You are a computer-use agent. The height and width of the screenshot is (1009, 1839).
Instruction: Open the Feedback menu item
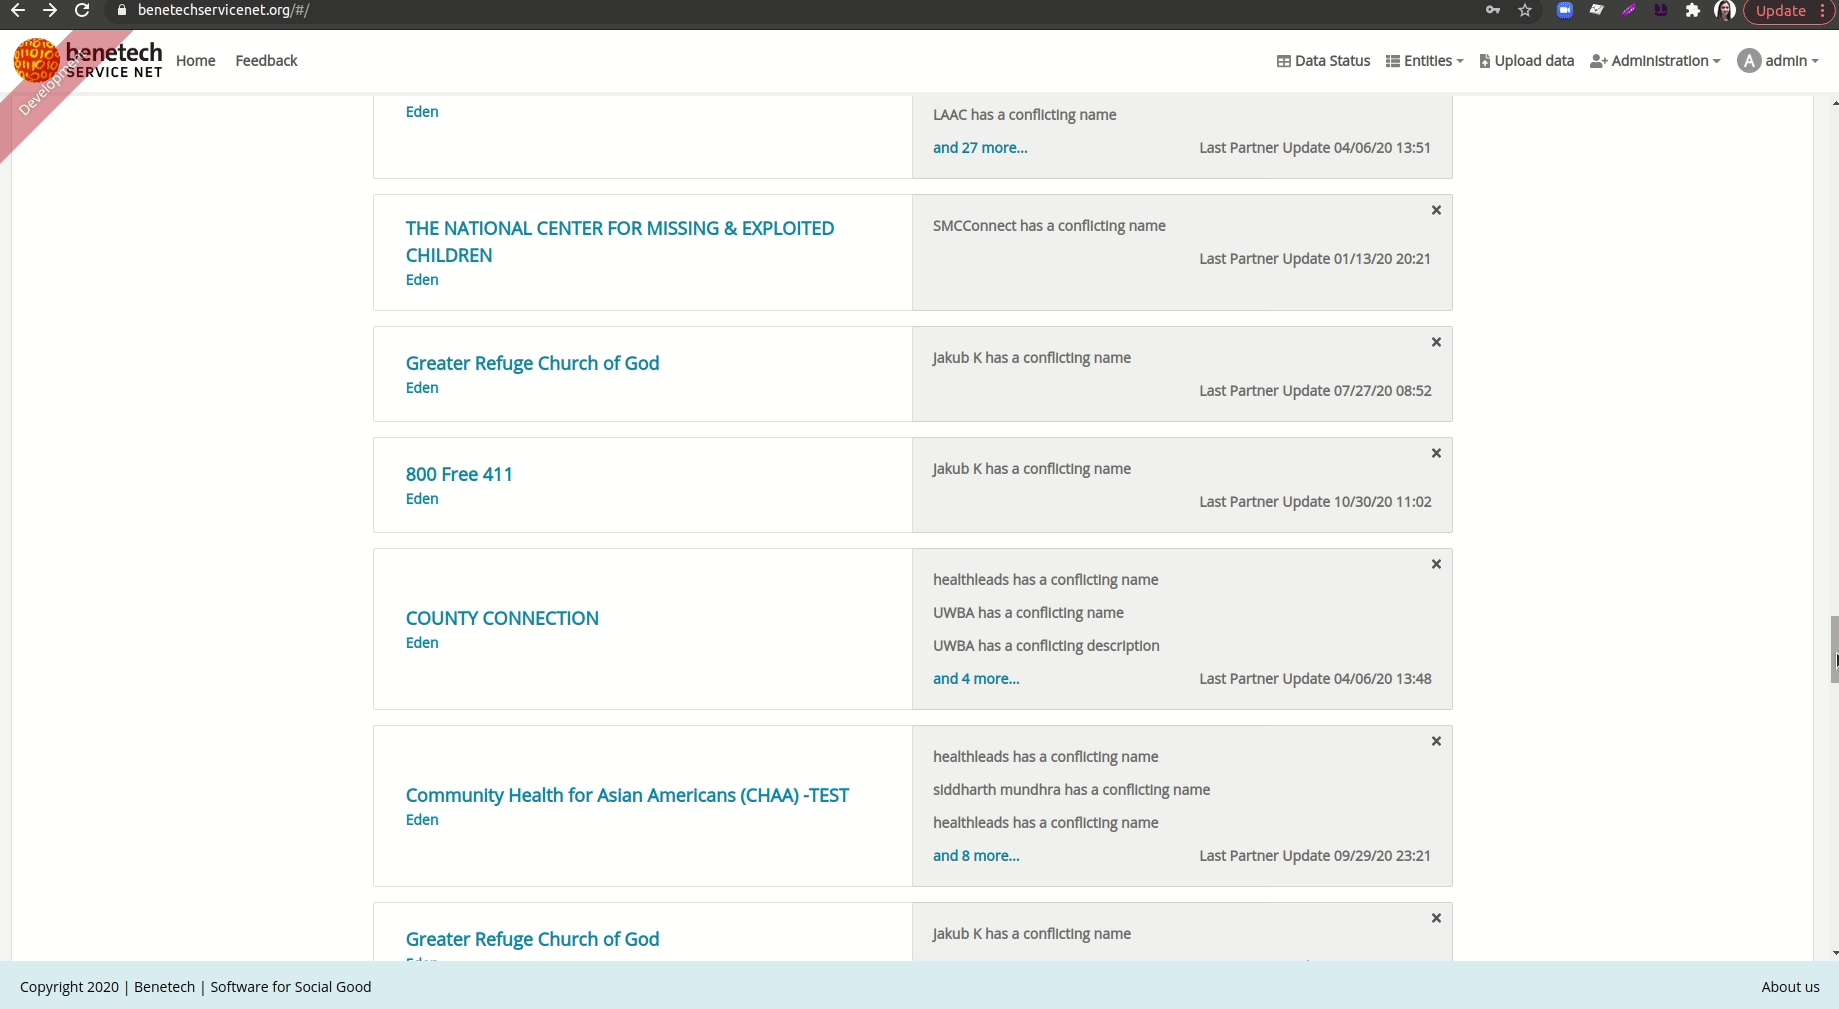pos(266,61)
